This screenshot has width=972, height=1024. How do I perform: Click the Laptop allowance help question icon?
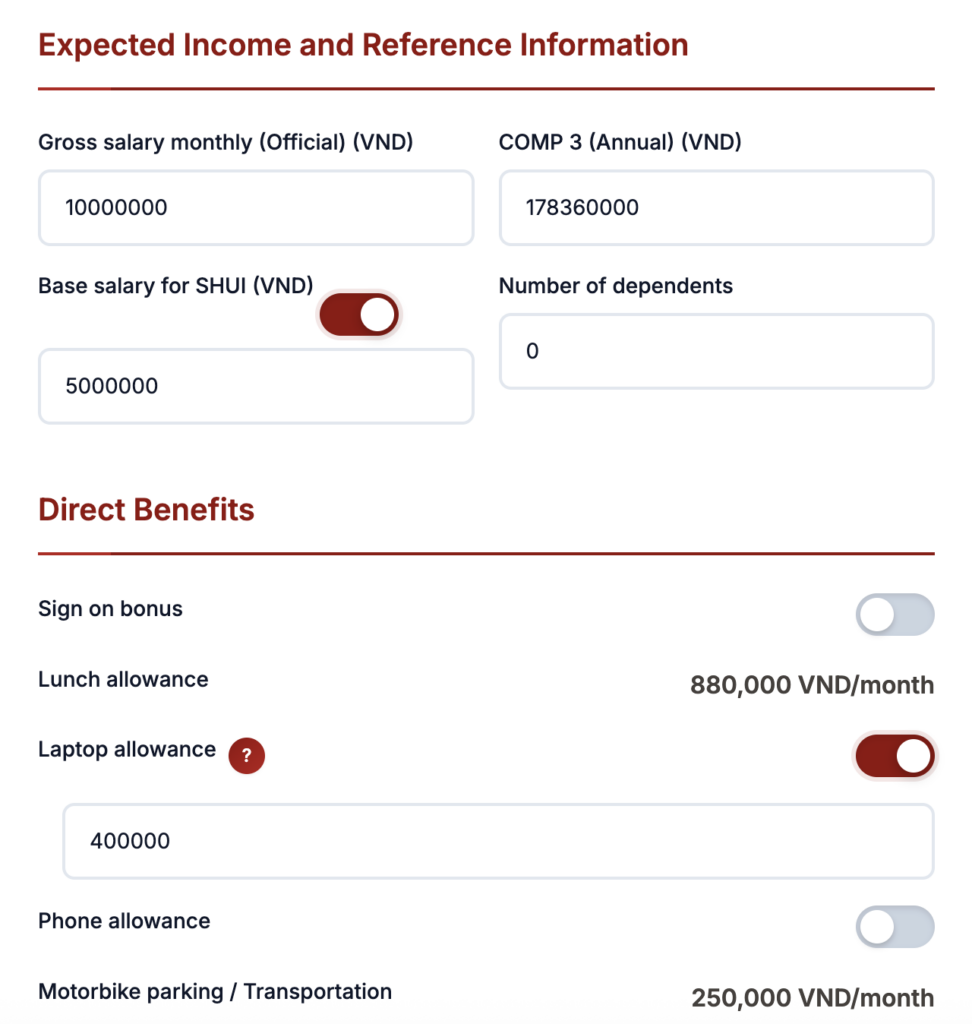click(247, 756)
